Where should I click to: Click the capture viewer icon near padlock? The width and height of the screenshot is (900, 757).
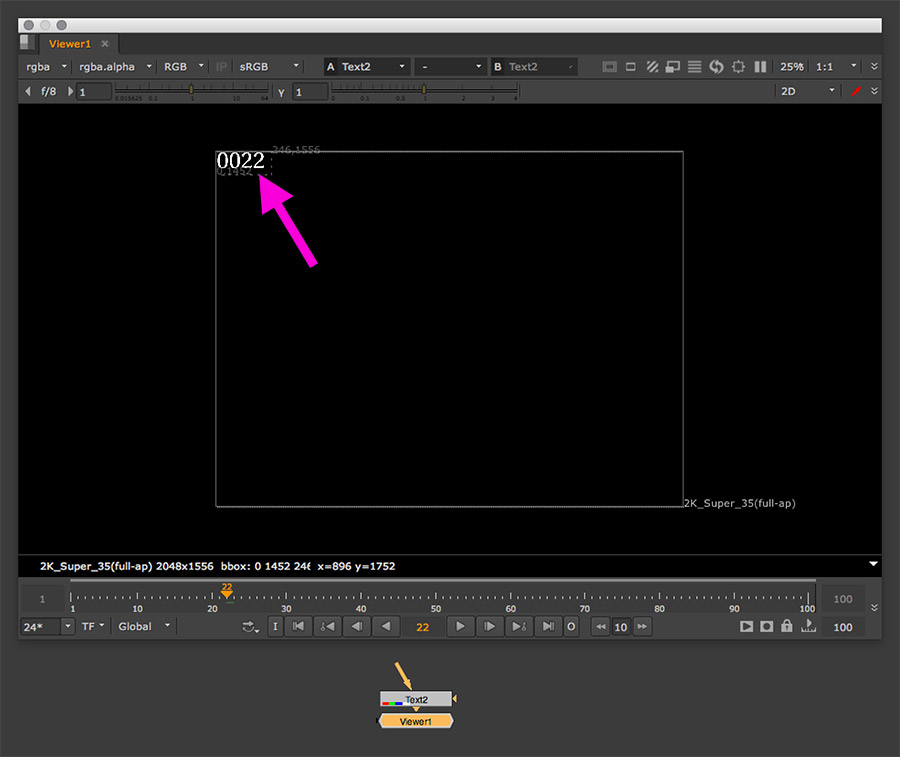click(766, 627)
